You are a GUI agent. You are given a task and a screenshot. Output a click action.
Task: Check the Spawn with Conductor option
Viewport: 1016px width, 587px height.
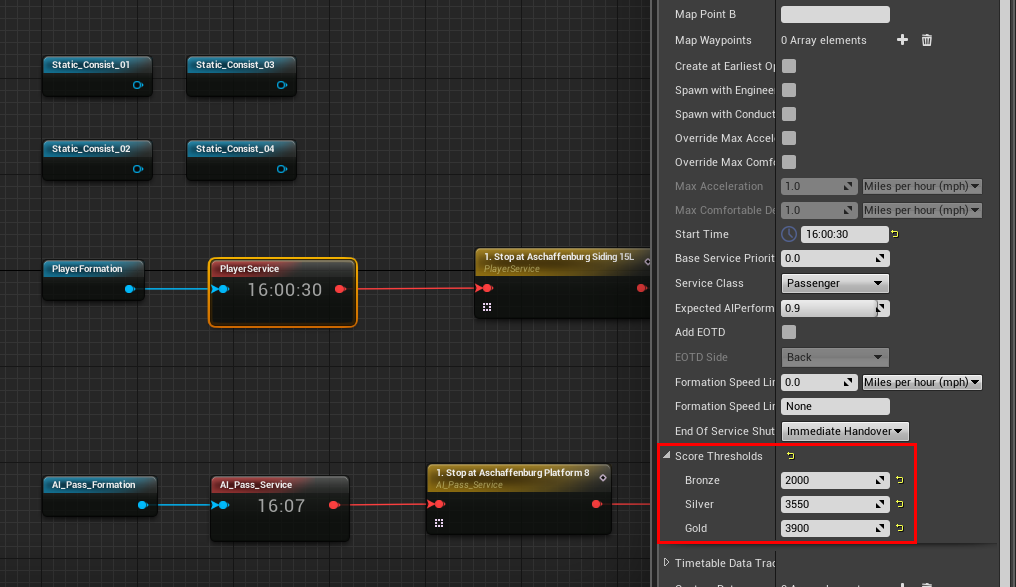tap(787, 113)
